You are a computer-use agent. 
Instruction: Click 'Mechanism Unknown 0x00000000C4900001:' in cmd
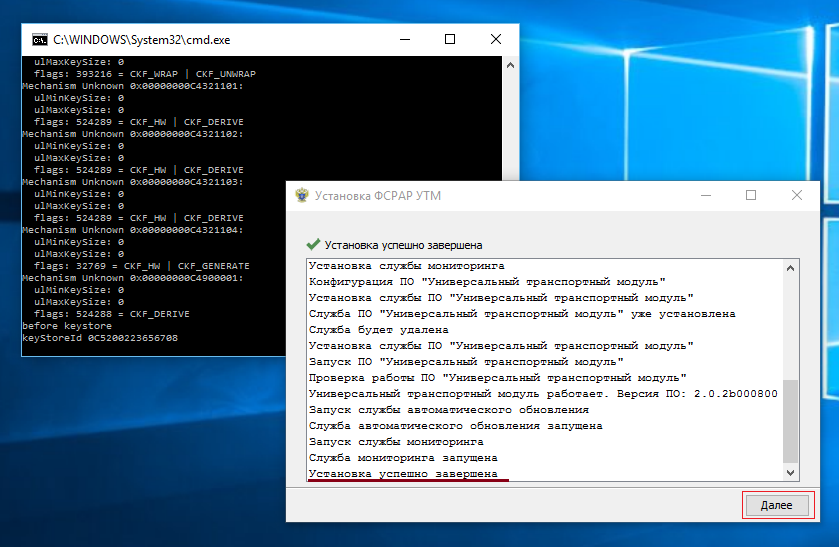[x=133, y=278]
